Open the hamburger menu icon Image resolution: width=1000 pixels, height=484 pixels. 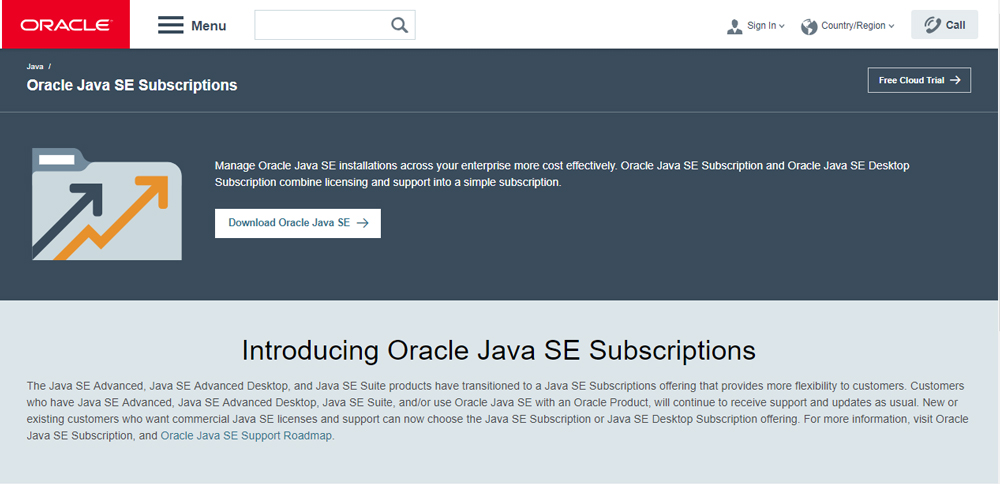coord(171,25)
